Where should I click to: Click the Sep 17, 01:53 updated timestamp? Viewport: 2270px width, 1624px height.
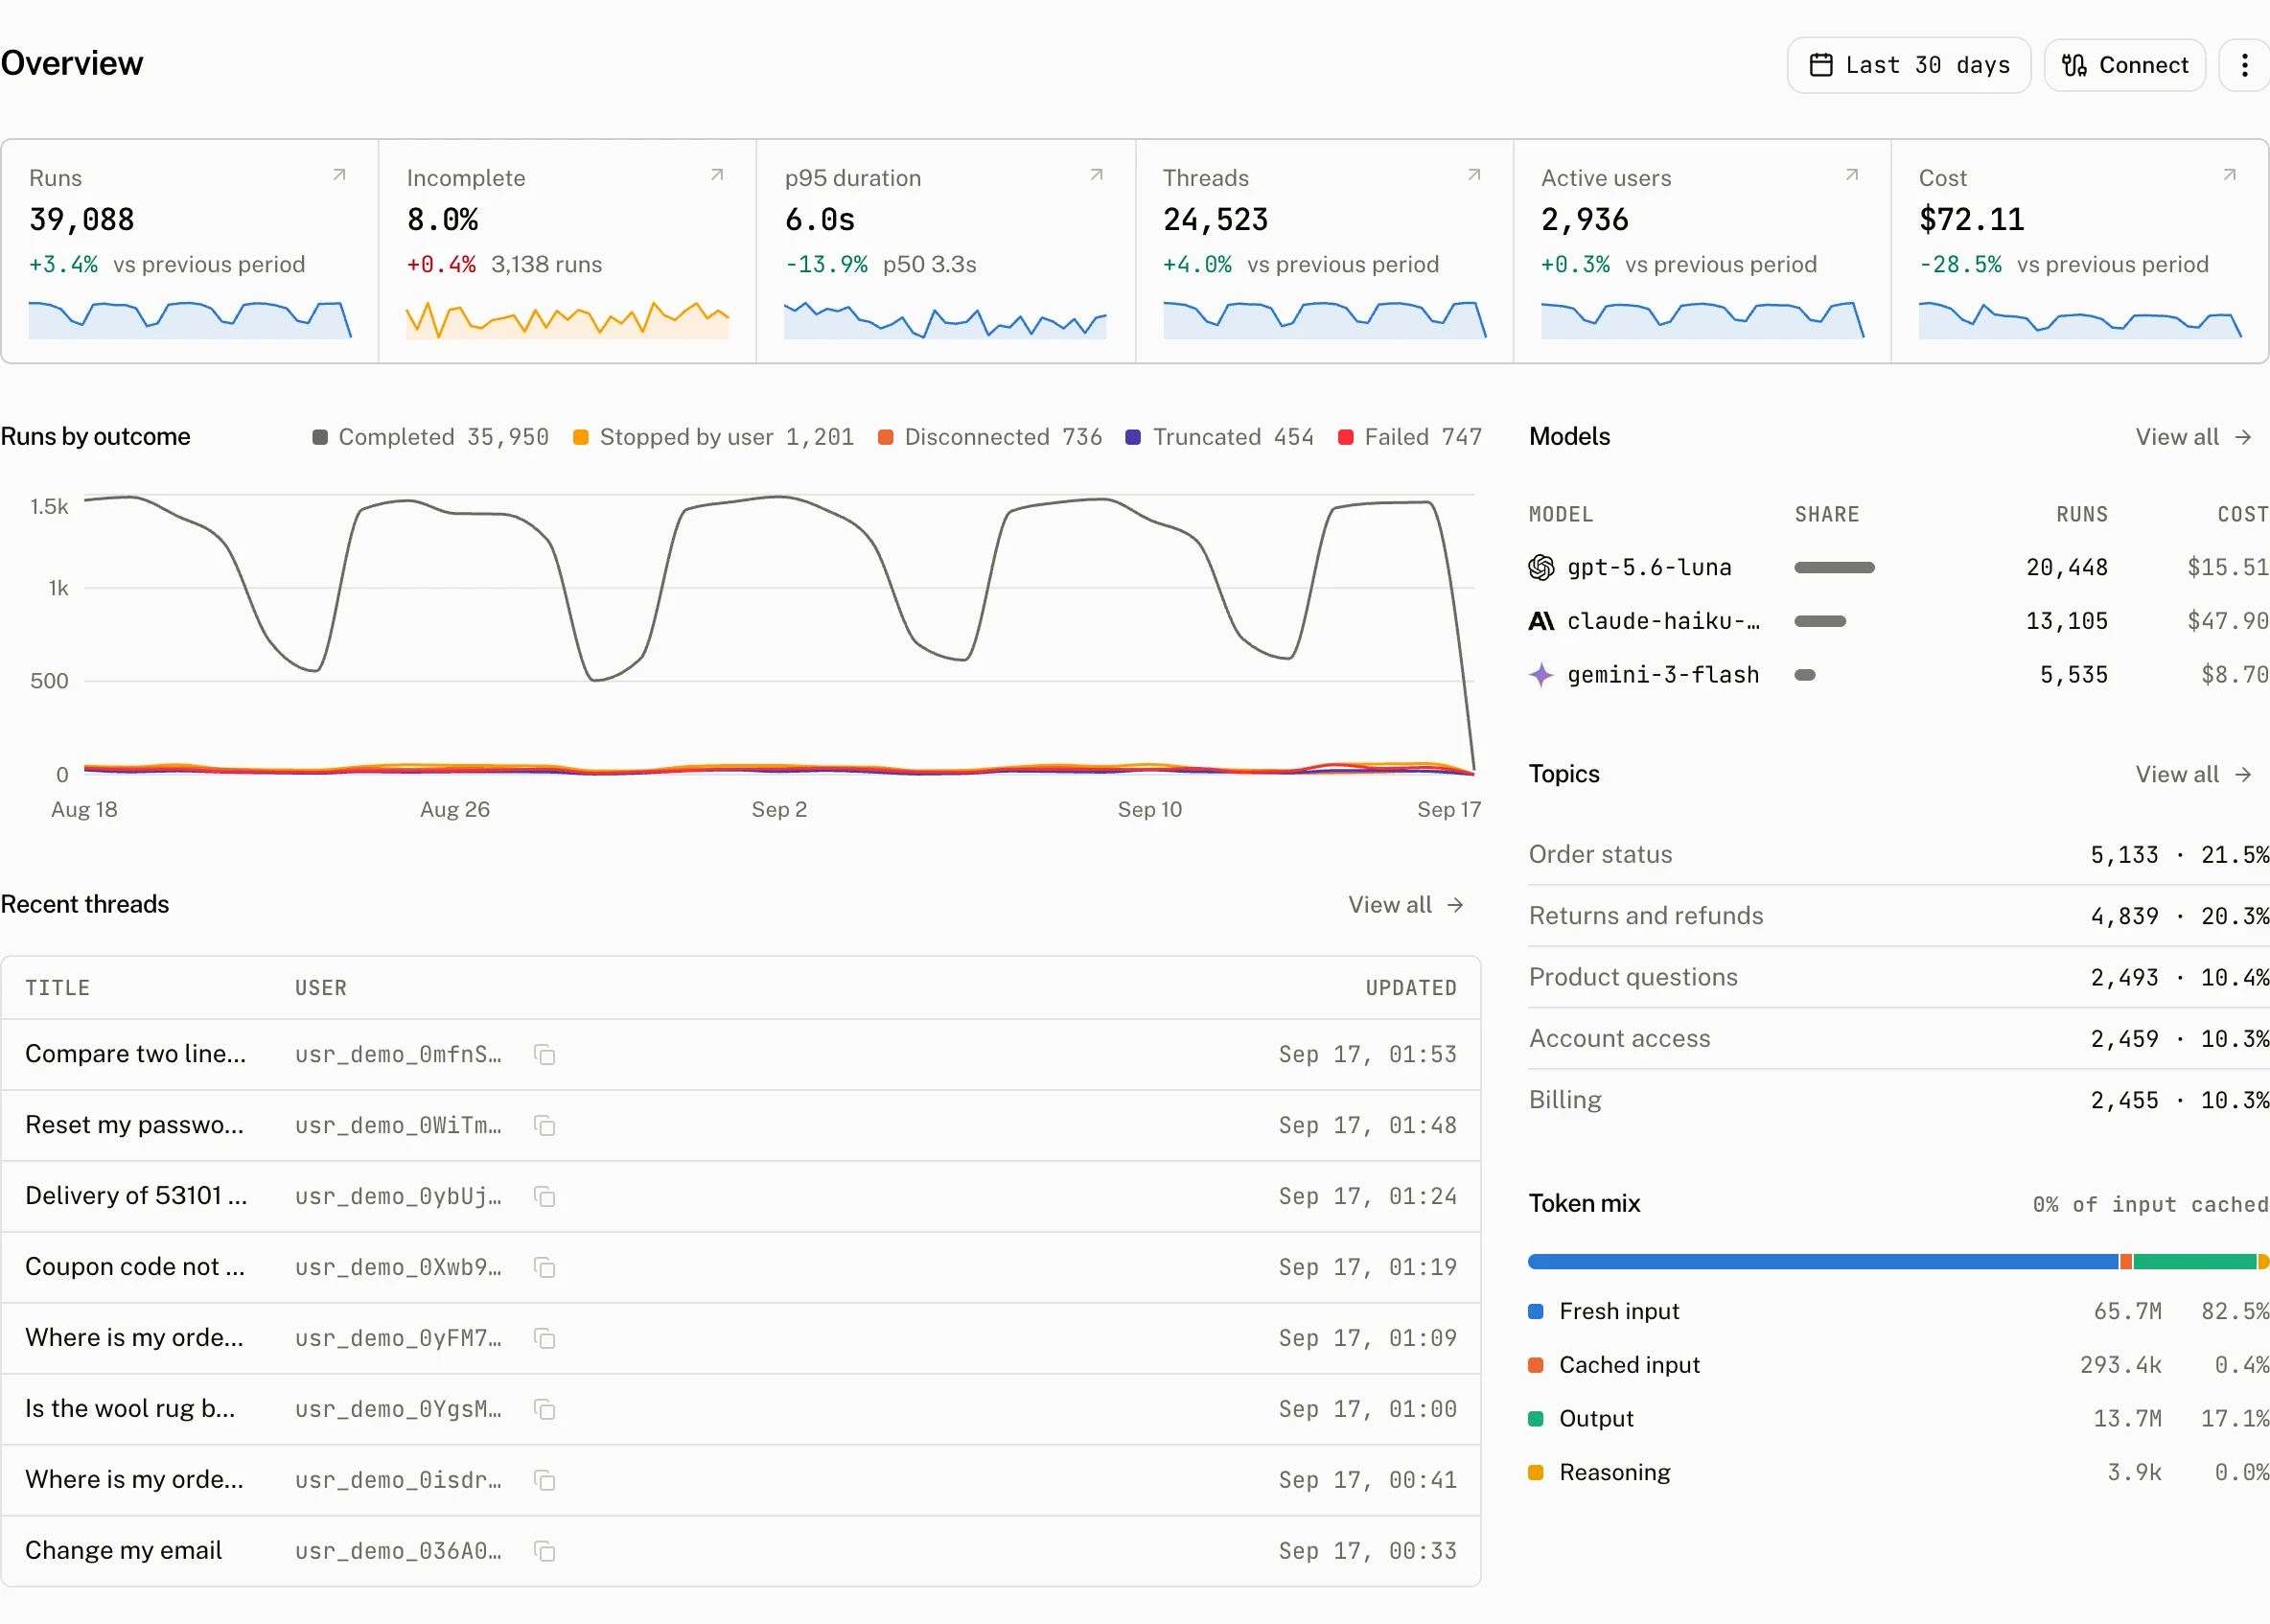(1367, 1054)
